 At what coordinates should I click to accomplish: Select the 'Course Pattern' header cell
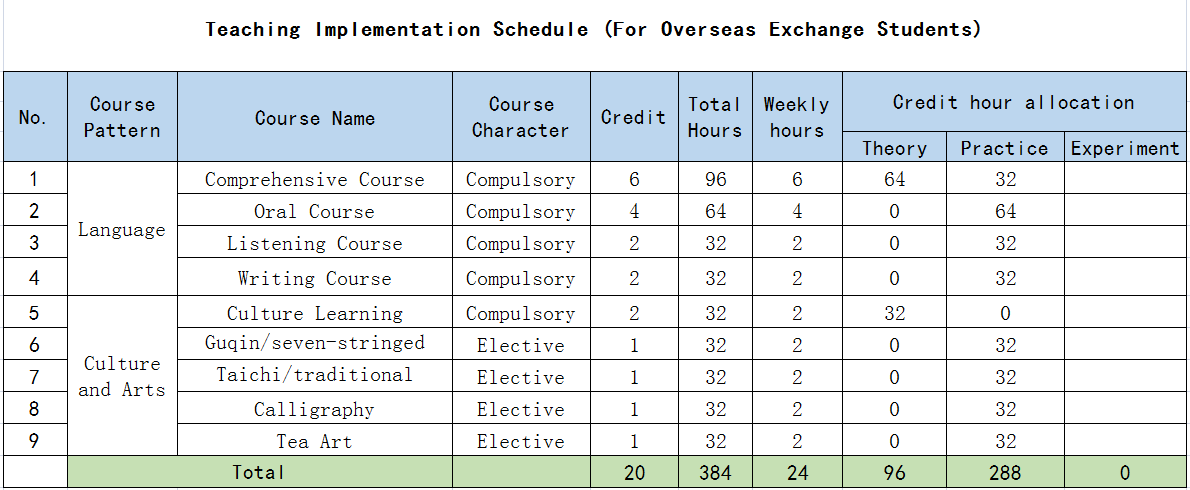pyautogui.click(x=122, y=117)
